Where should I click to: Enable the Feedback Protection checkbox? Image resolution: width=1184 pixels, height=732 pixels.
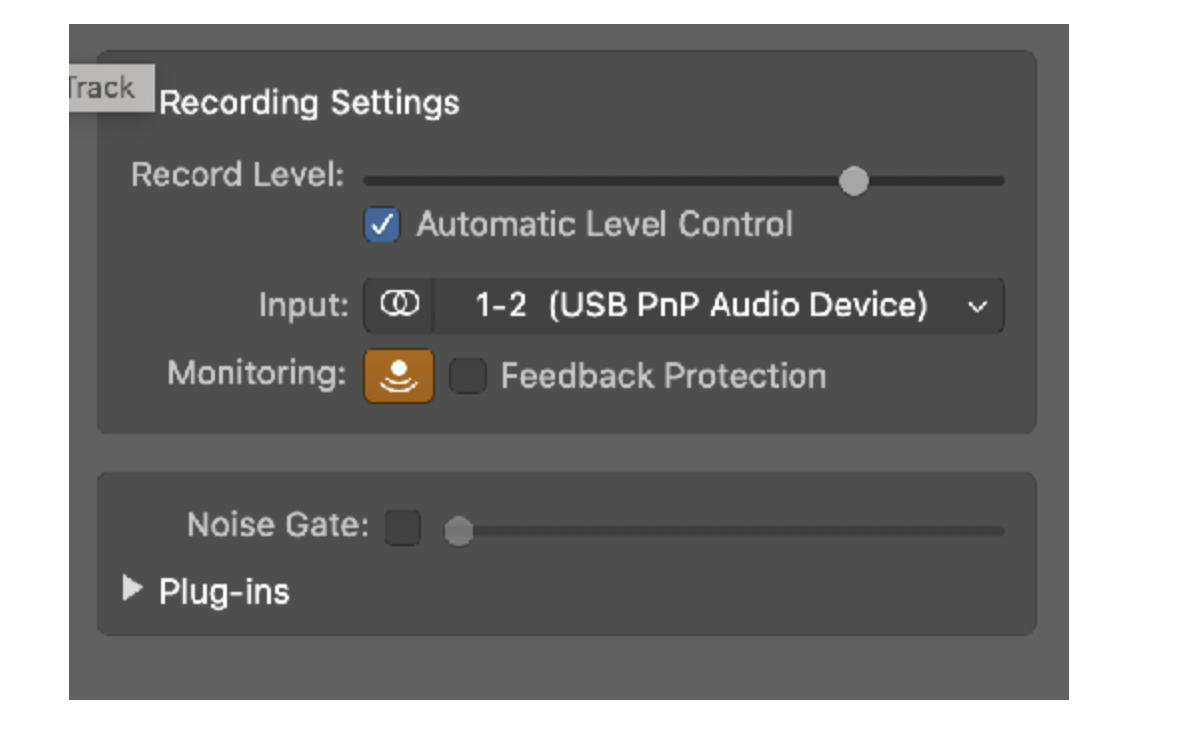[x=467, y=376]
